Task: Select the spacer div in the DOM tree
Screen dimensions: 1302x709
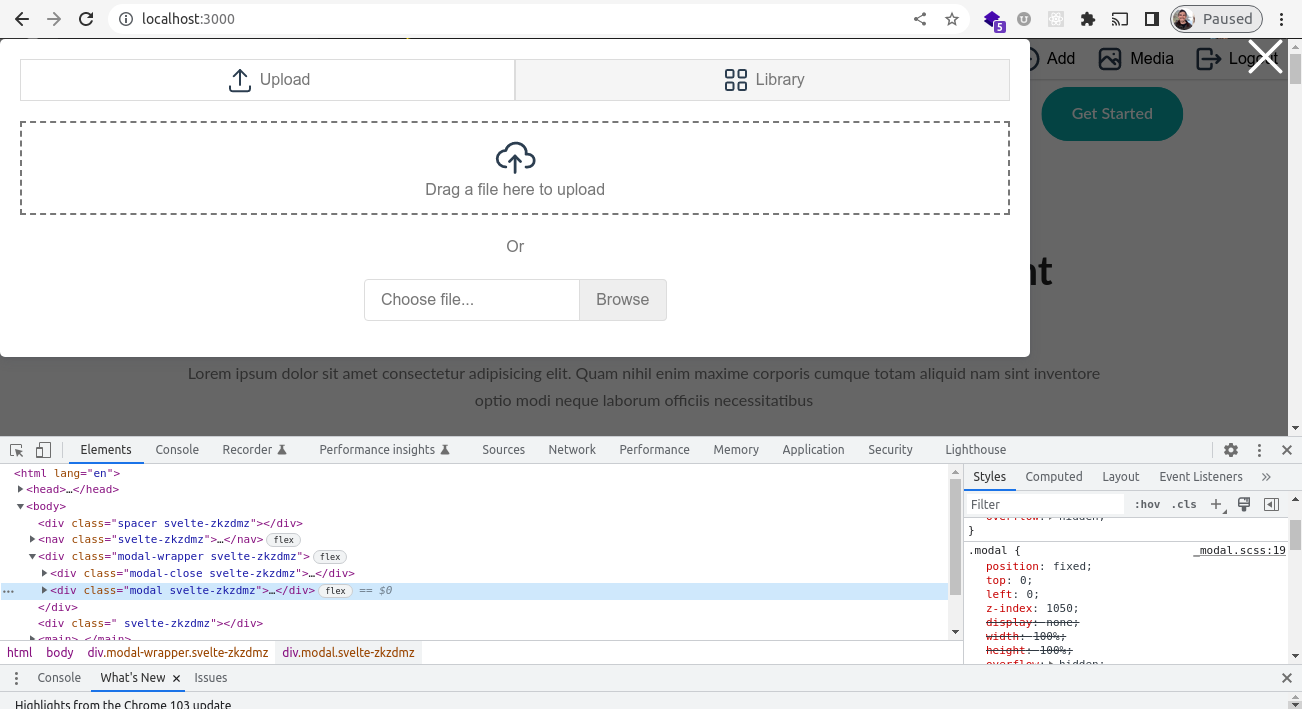Action: pyautogui.click(x=170, y=523)
